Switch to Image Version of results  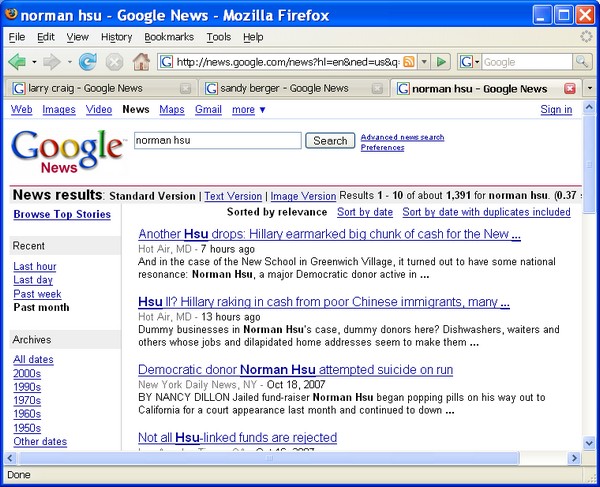pos(303,196)
